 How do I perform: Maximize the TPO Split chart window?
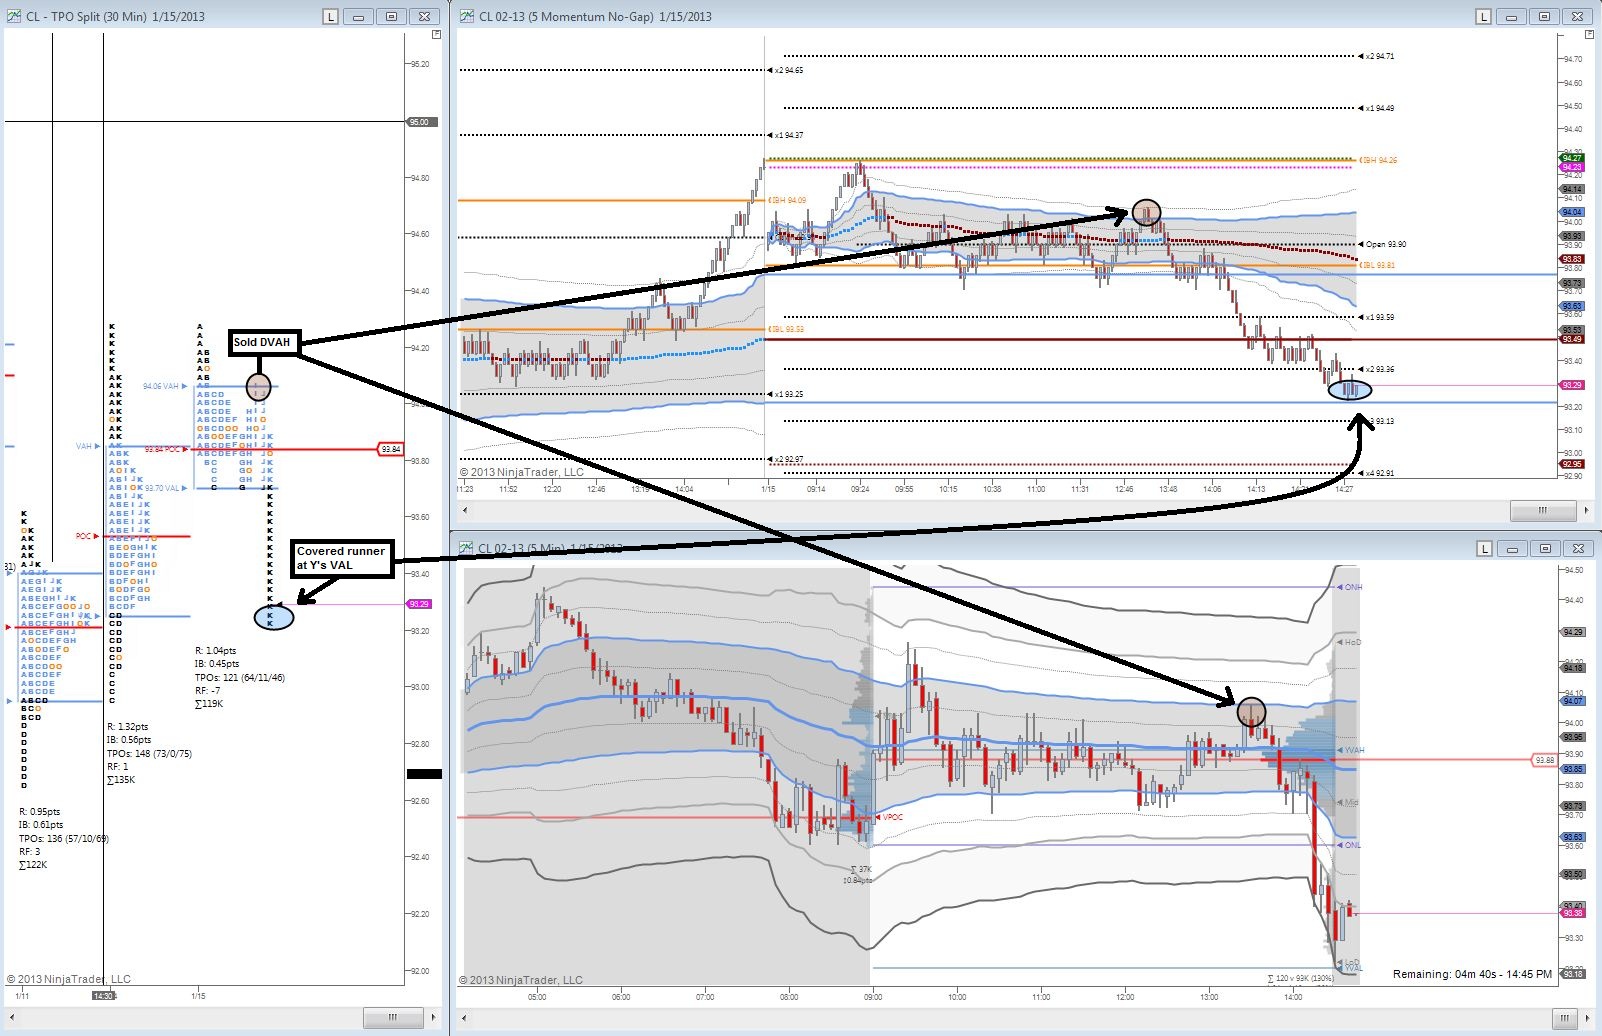(392, 17)
